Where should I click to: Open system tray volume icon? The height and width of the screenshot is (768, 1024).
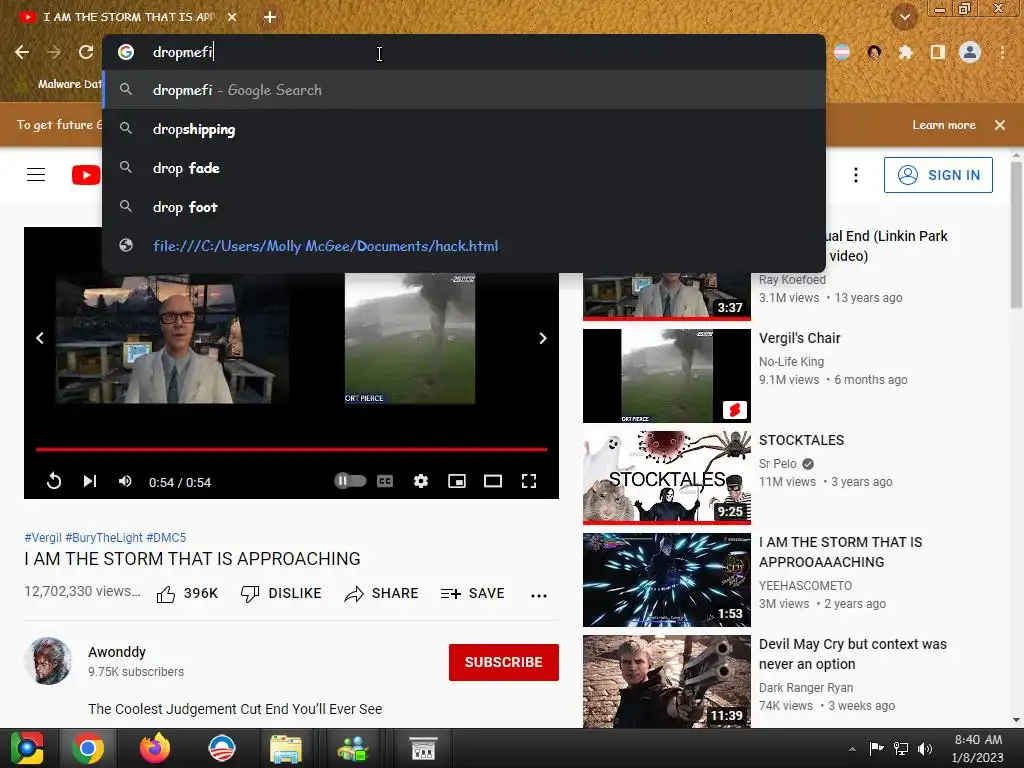click(x=925, y=748)
